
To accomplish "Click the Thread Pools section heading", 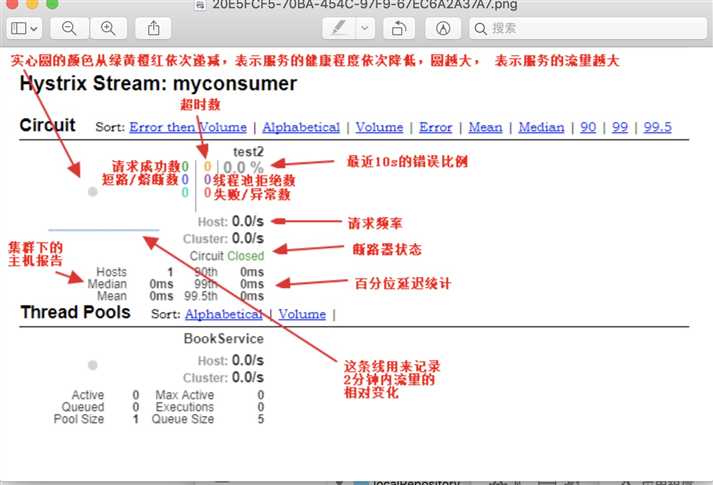I will 75,312.
